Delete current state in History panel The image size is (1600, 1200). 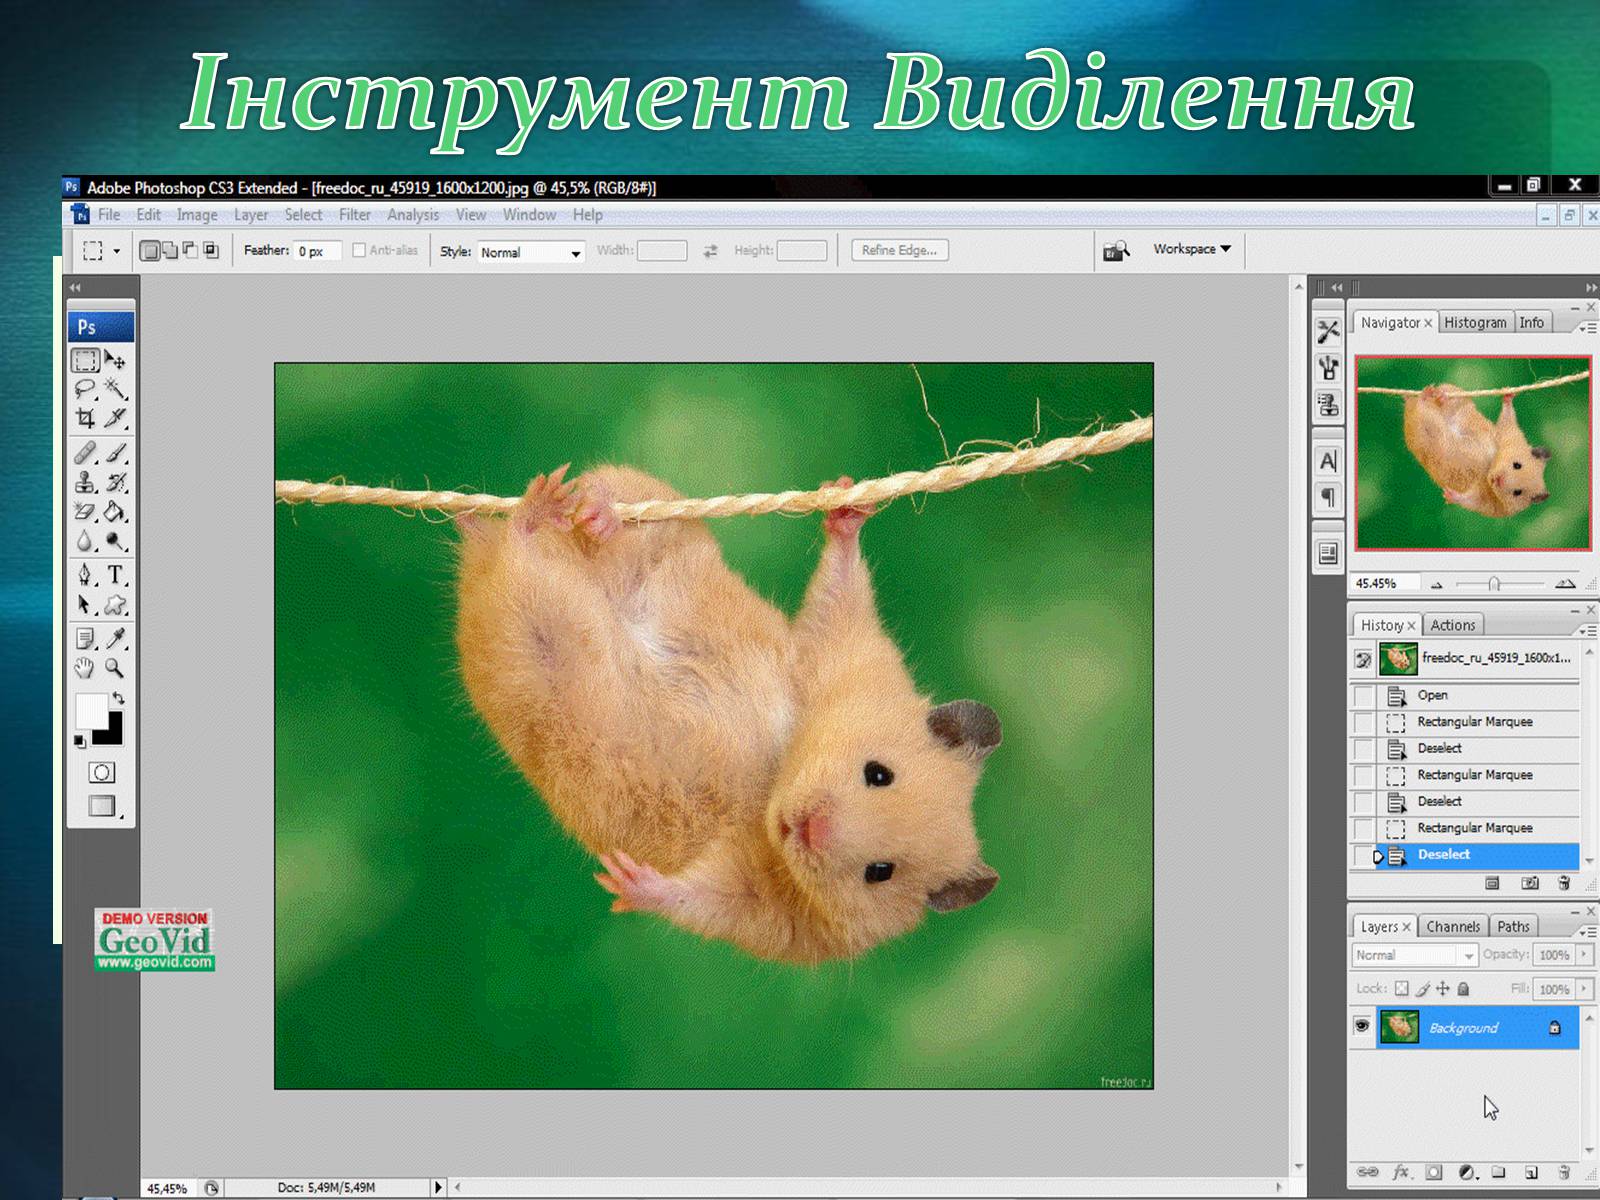[x=1564, y=883]
